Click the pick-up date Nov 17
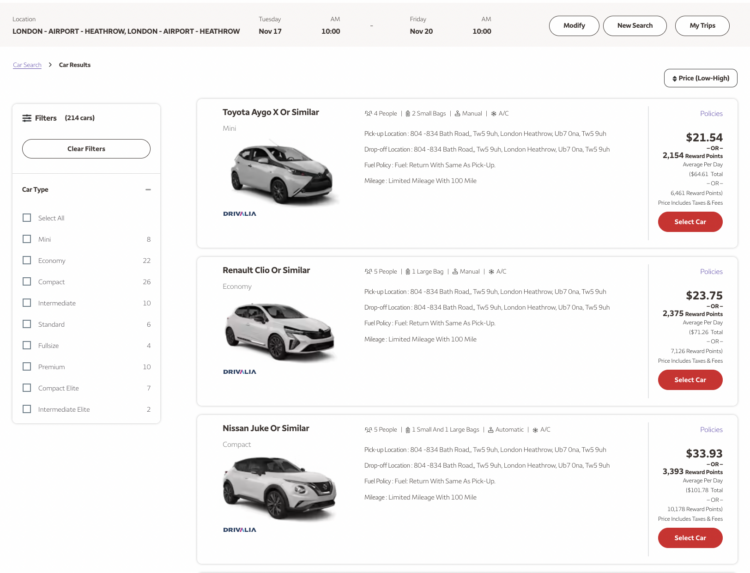Screen dimensions: 750x573 point(270,32)
